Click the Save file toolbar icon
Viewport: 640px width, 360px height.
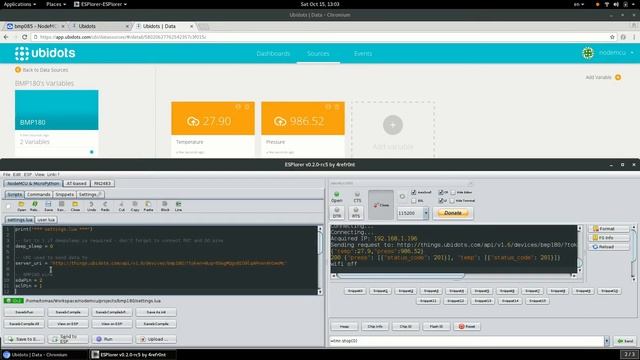pyautogui.click(x=48, y=206)
